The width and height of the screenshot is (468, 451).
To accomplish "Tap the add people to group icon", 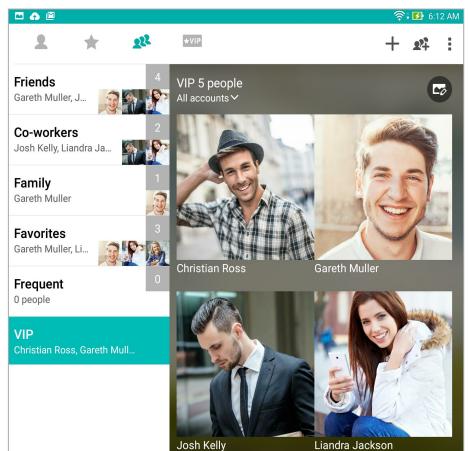I will pos(421,44).
